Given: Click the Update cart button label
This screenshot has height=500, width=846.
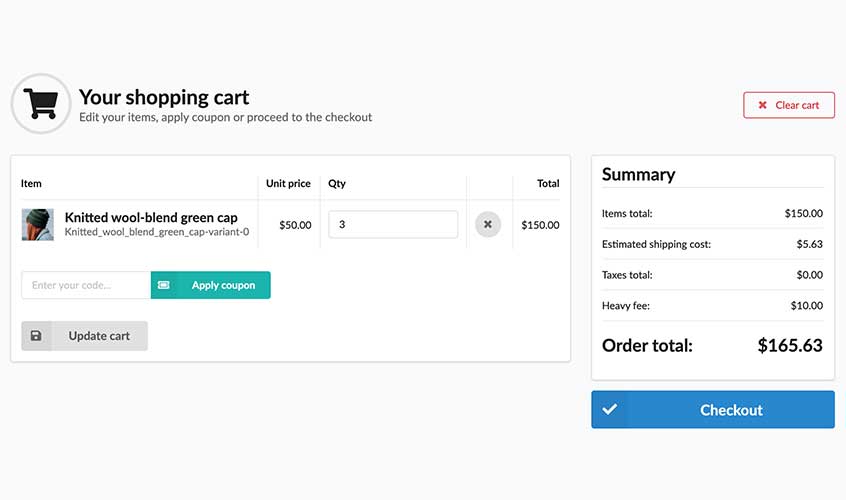Looking at the screenshot, I should pos(99,336).
